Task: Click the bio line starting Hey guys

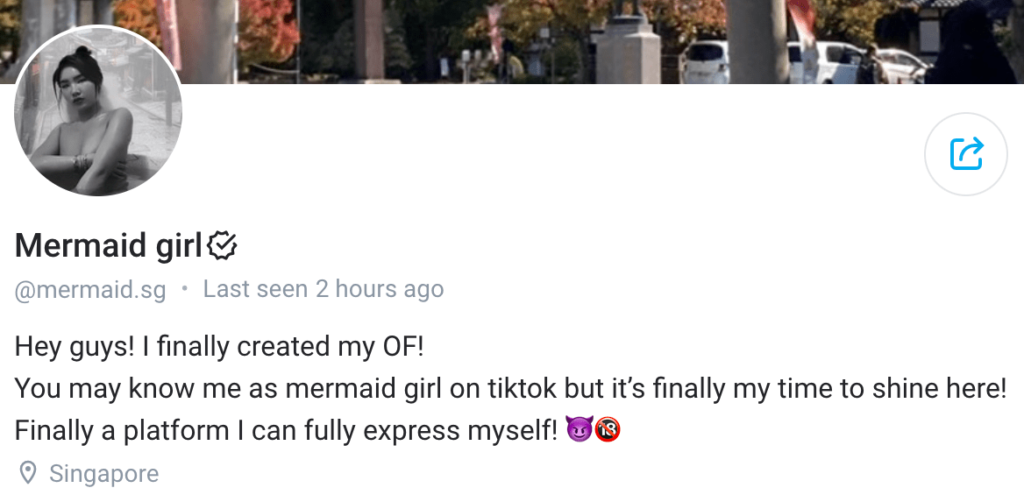Action: 219,347
